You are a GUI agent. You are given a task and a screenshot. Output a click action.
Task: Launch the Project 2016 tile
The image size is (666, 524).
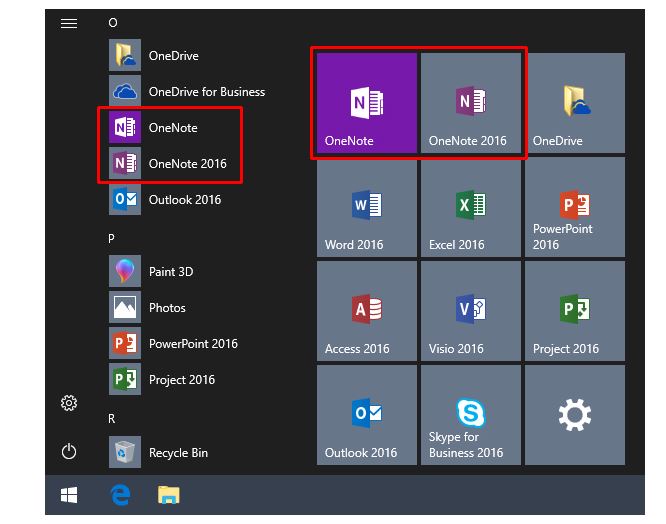[575, 311]
